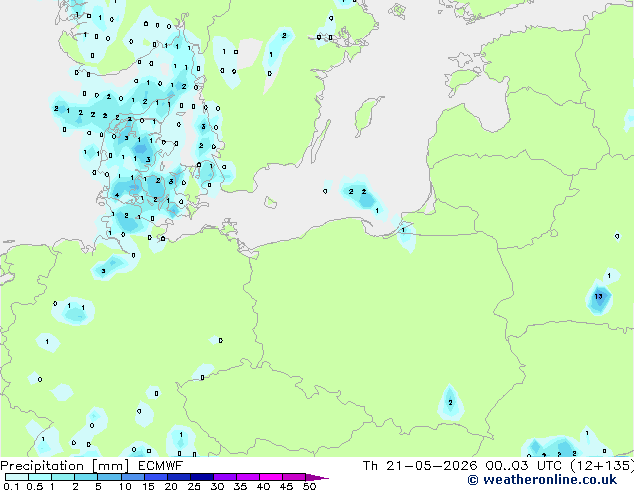Click the '(12+135)' forecast offset text
The height and width of the screenshot is (490, 634).
602,466
